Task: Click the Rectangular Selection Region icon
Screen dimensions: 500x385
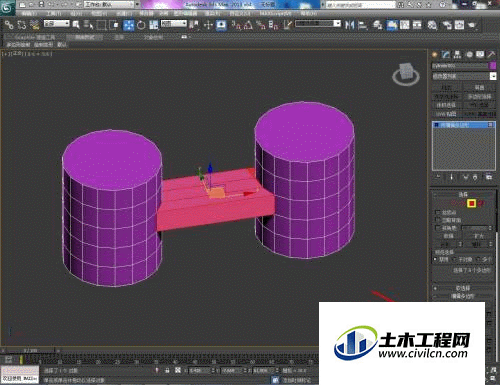Action: tap(101, 25)
